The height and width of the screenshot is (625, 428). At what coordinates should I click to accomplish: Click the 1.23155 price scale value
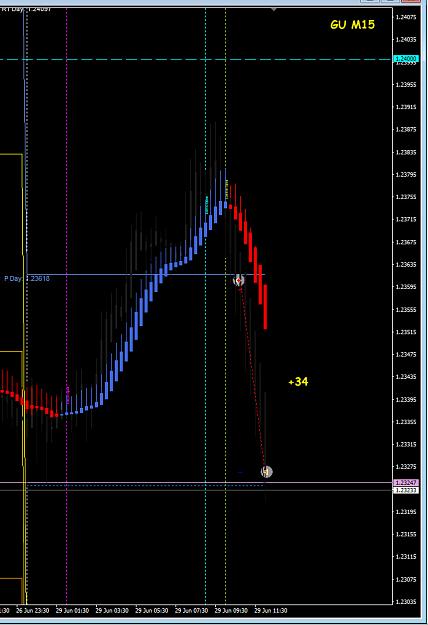(x=406, y=534)
